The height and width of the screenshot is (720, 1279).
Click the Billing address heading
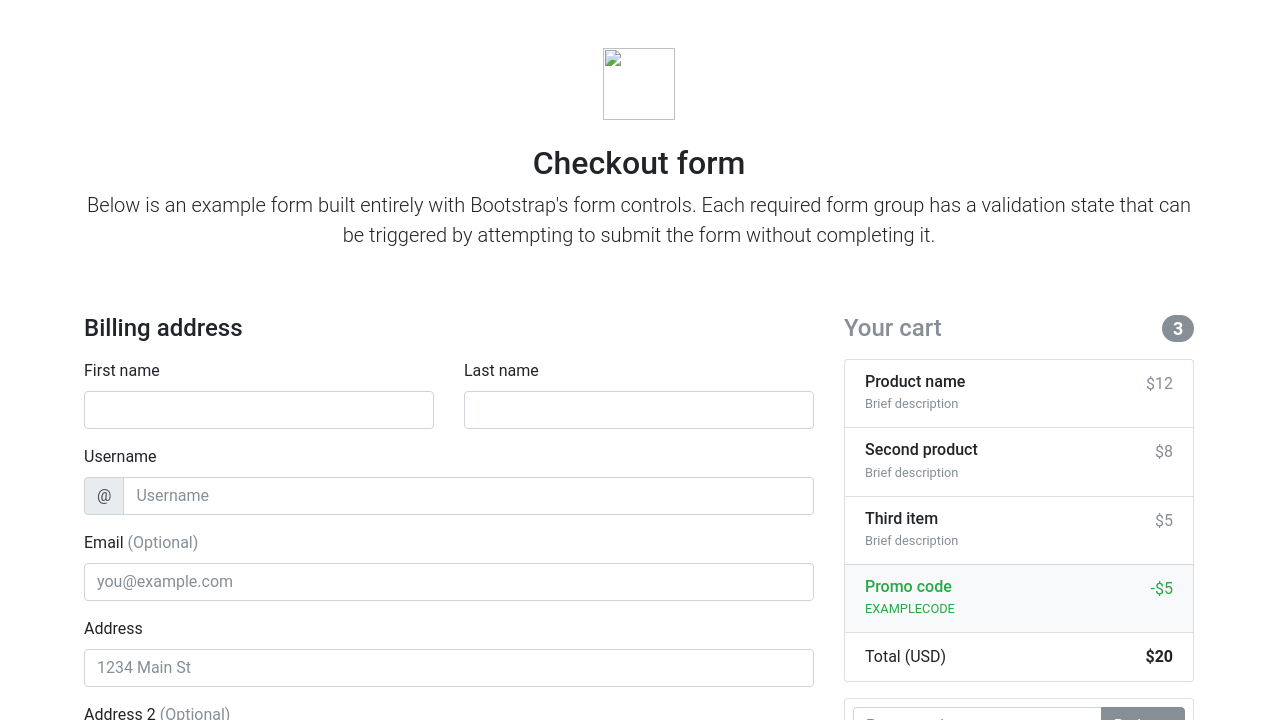(163, 328)
